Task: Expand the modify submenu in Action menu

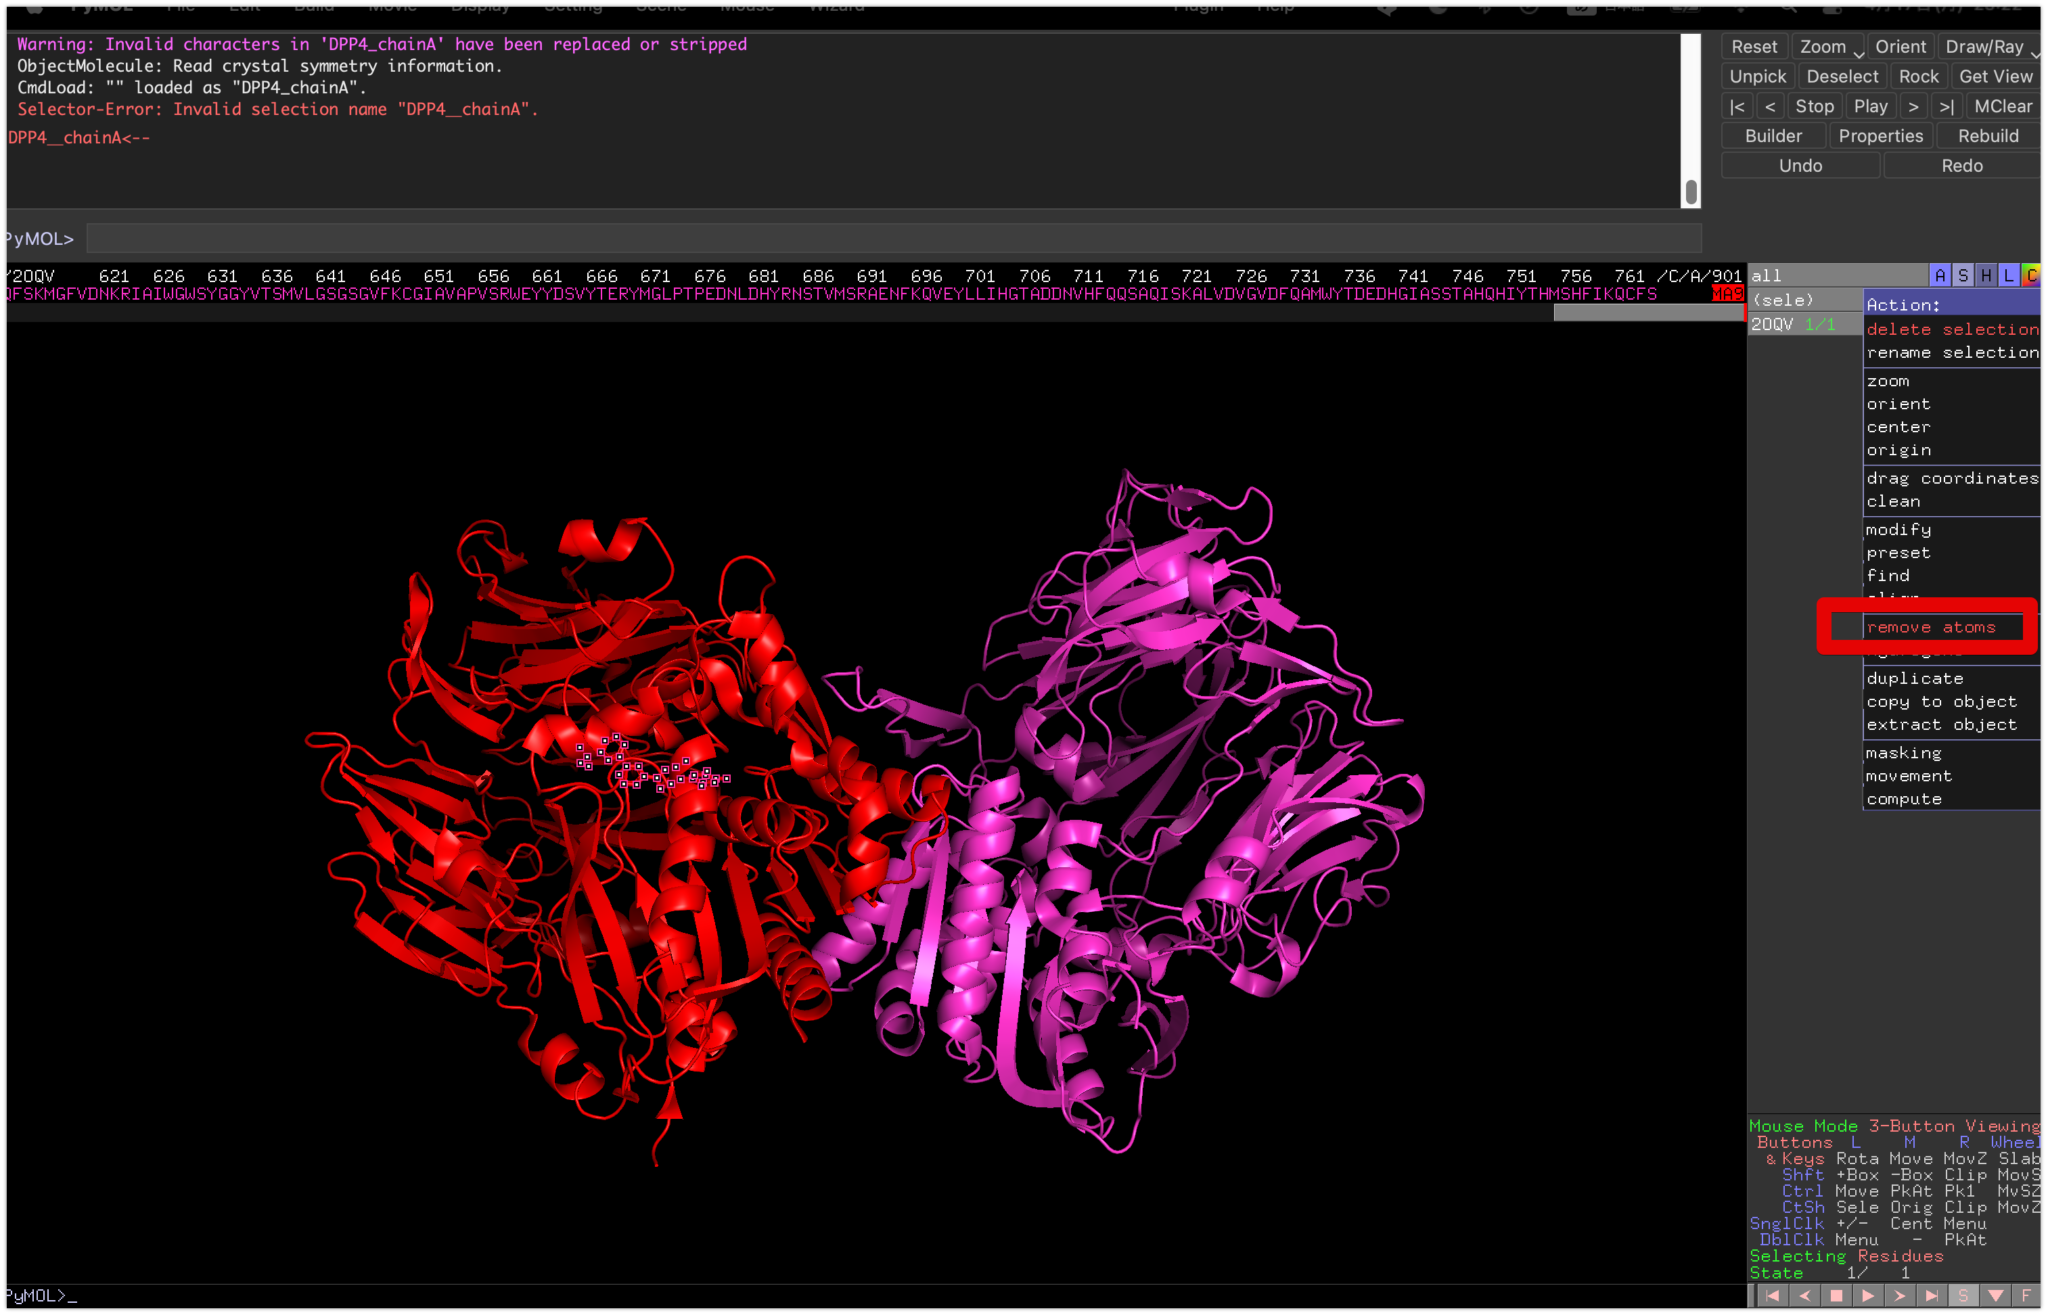Action: coord(1898,529)
